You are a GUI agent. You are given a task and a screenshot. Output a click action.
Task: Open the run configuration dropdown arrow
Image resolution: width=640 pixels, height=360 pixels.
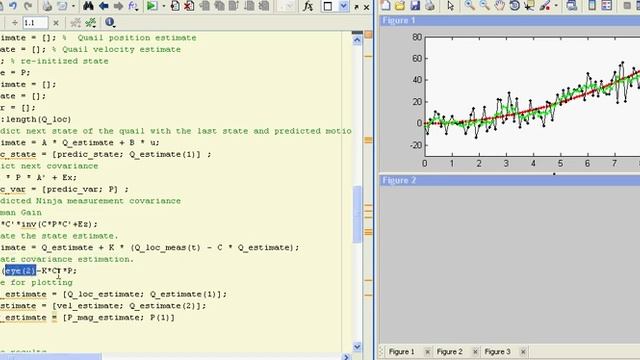(x=164, y=6)
